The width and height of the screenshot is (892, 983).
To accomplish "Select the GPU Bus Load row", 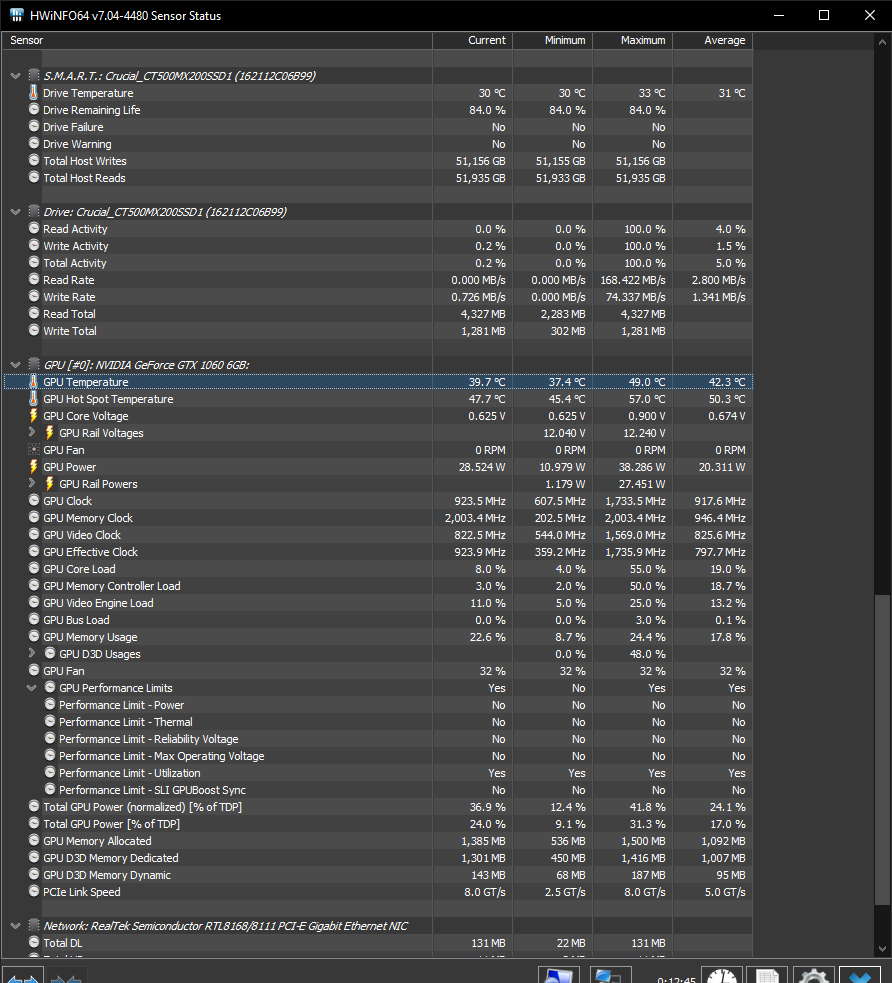I will pos(378,619).
